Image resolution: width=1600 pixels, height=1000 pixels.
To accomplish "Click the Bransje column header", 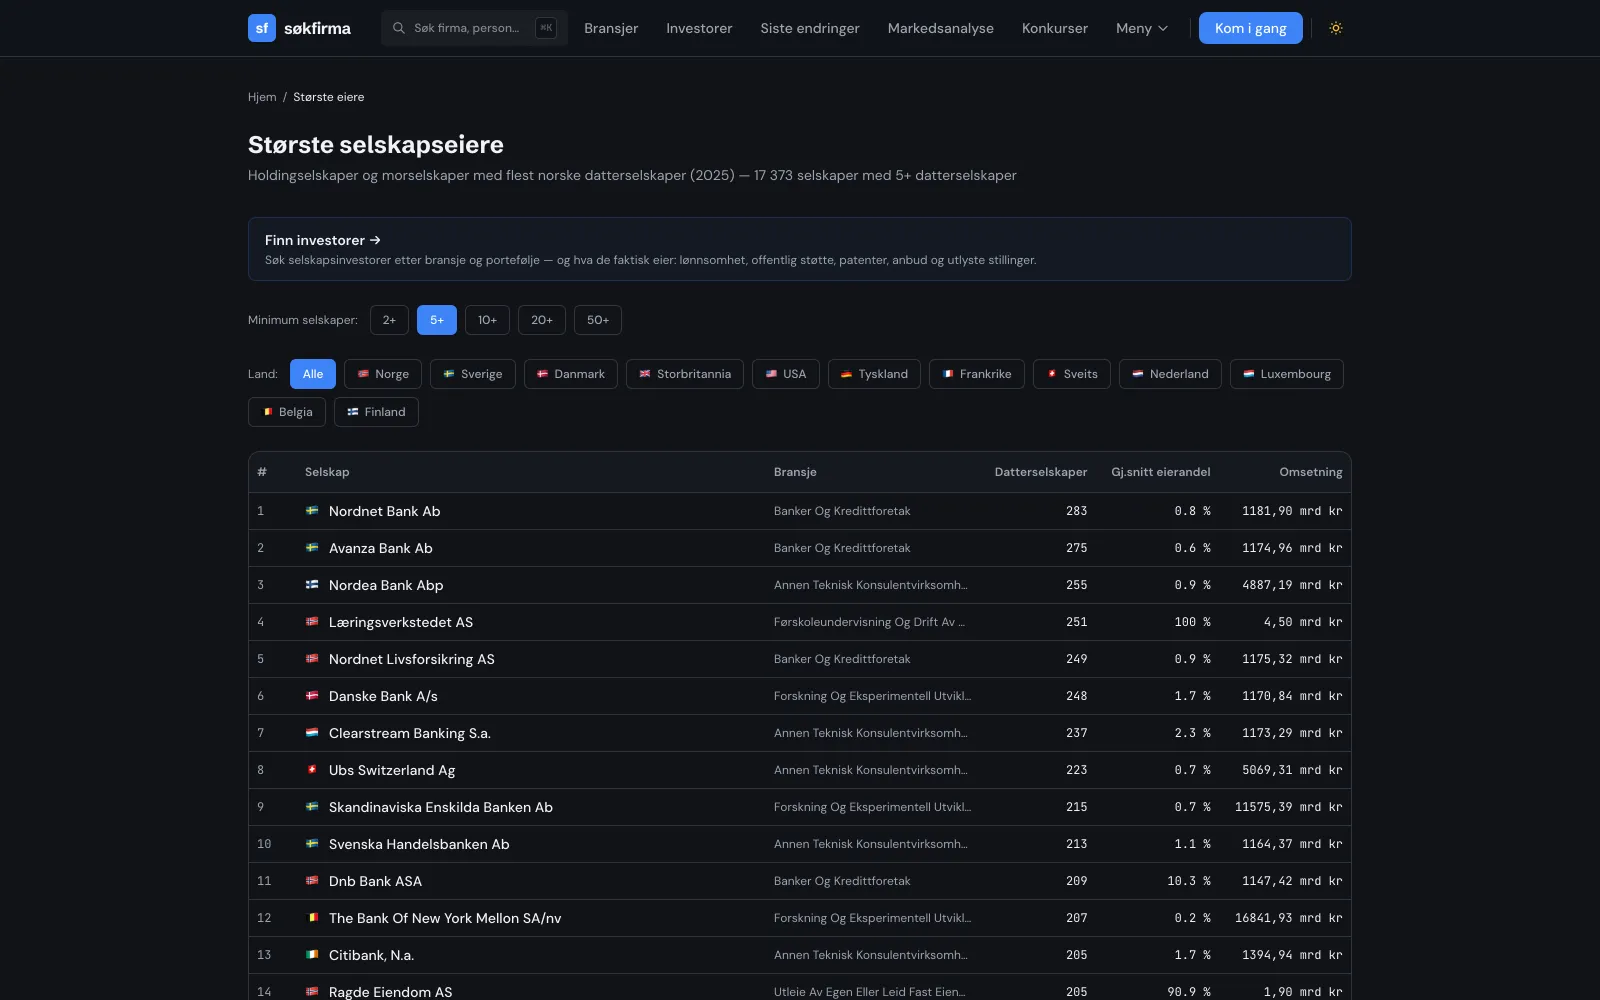I will pyautogui.click(x=795, y=472).
